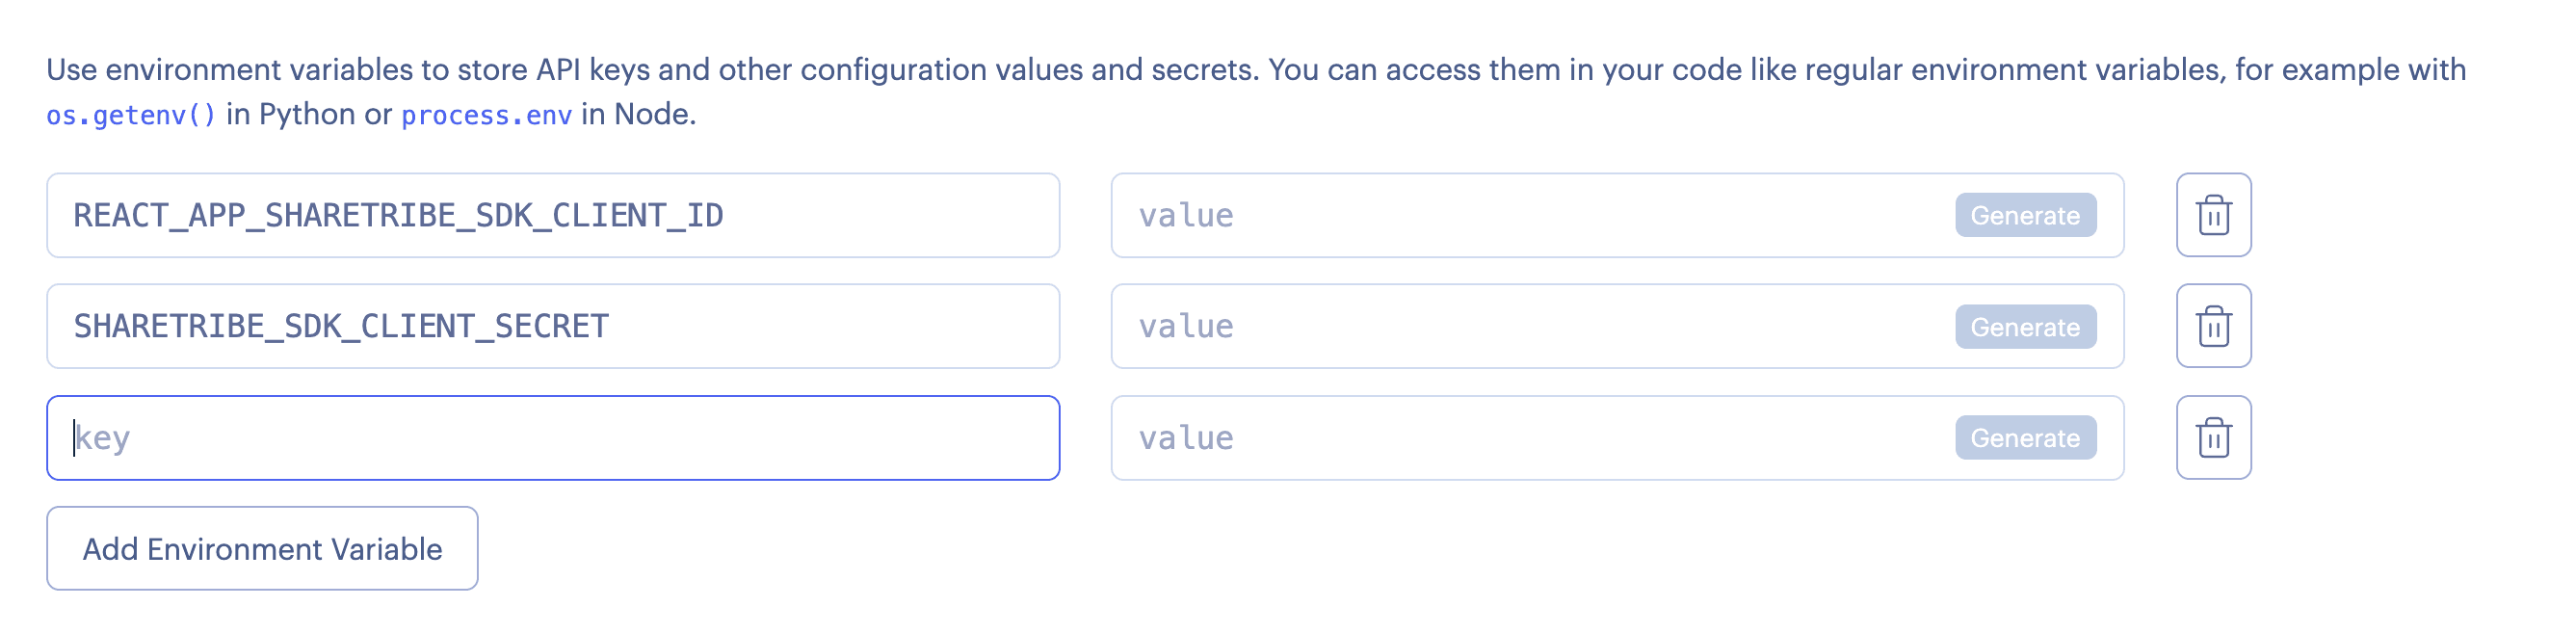Click into the SHARETRIBE_SDK_CLIENT_SECRET key field
Image resolution: width=2576 pixels, height=634 pixels.
[552, 326]
